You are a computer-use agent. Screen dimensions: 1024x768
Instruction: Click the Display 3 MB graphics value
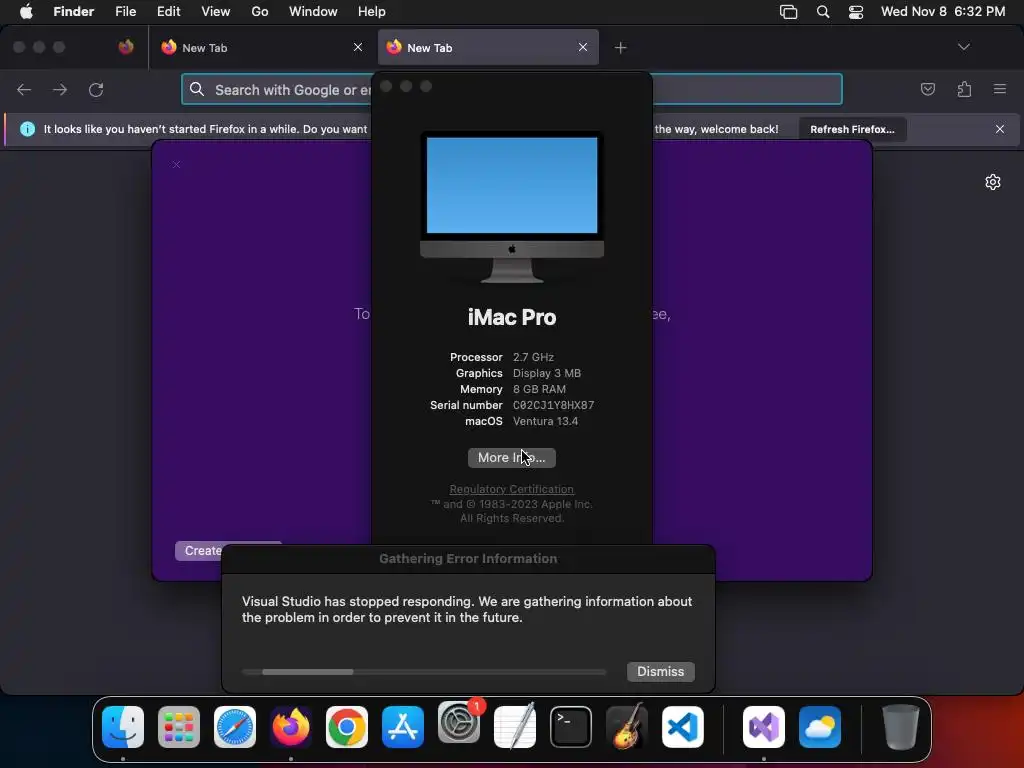(x=547, y=373)
